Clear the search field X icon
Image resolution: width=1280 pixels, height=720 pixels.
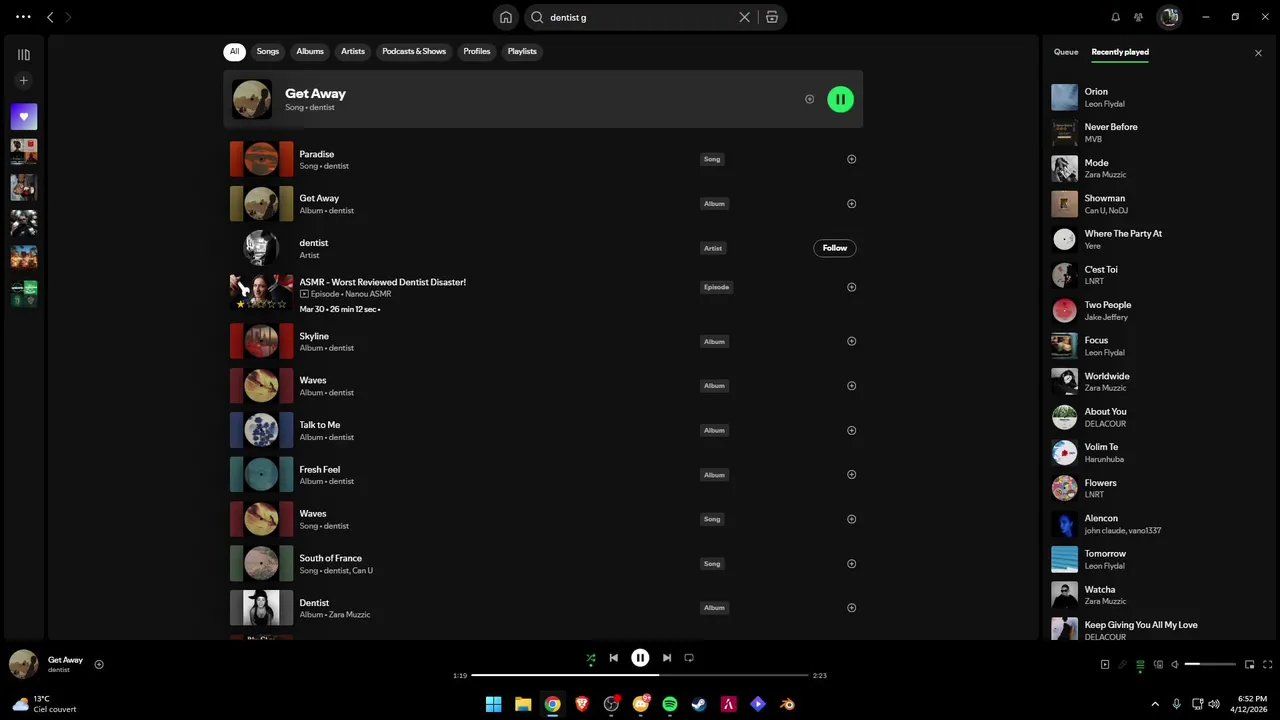pyautogui.click(x=744, y=17)
